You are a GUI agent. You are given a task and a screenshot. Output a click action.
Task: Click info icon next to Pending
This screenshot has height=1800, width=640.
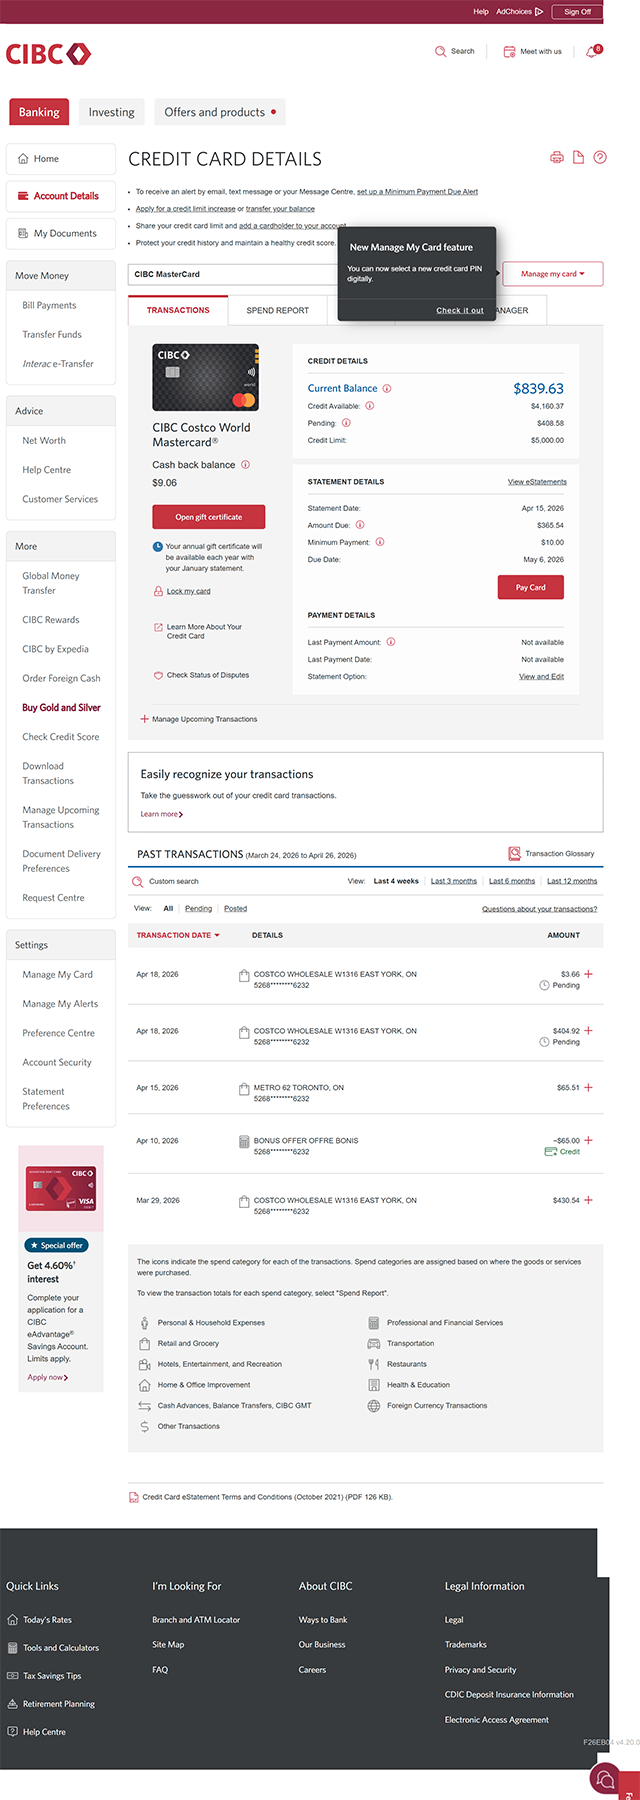click(346, 423)
